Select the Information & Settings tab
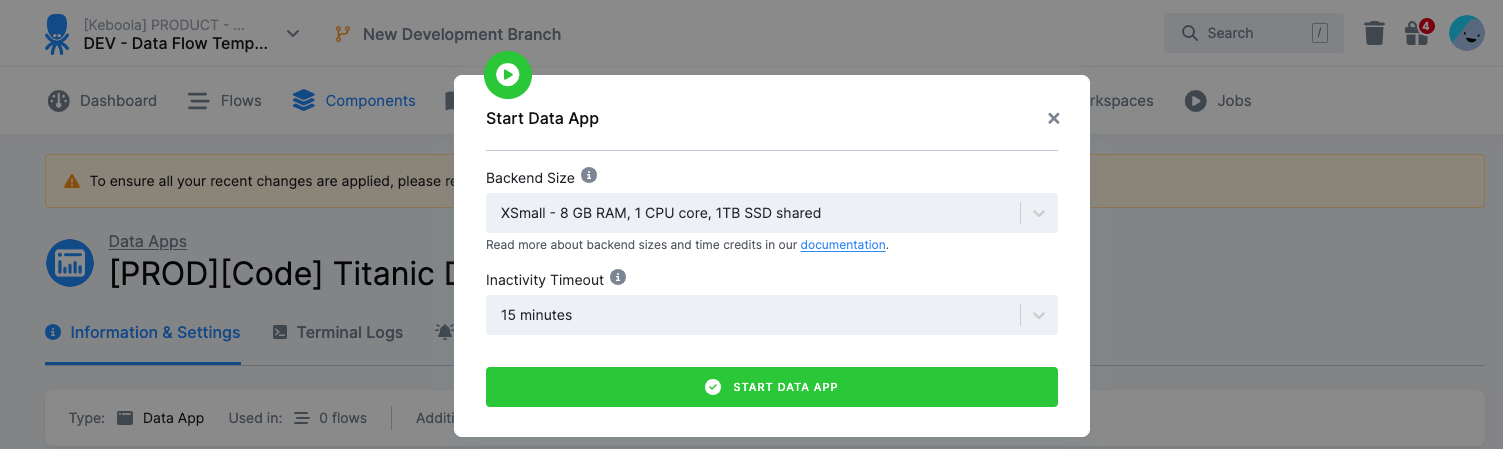 (x=143, y=333)
